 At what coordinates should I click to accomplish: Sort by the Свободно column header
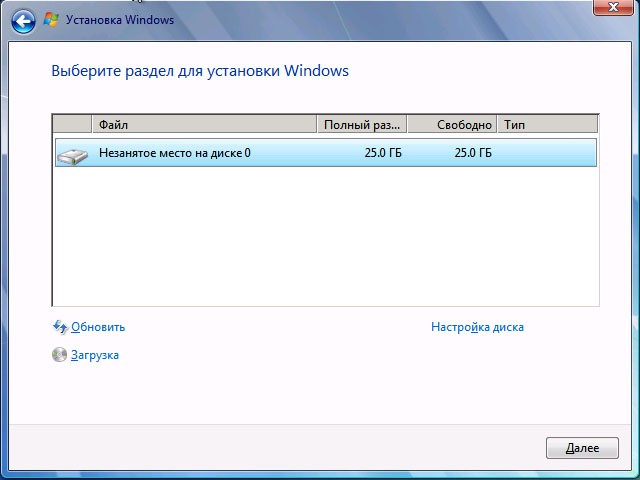tap(452, 124)
